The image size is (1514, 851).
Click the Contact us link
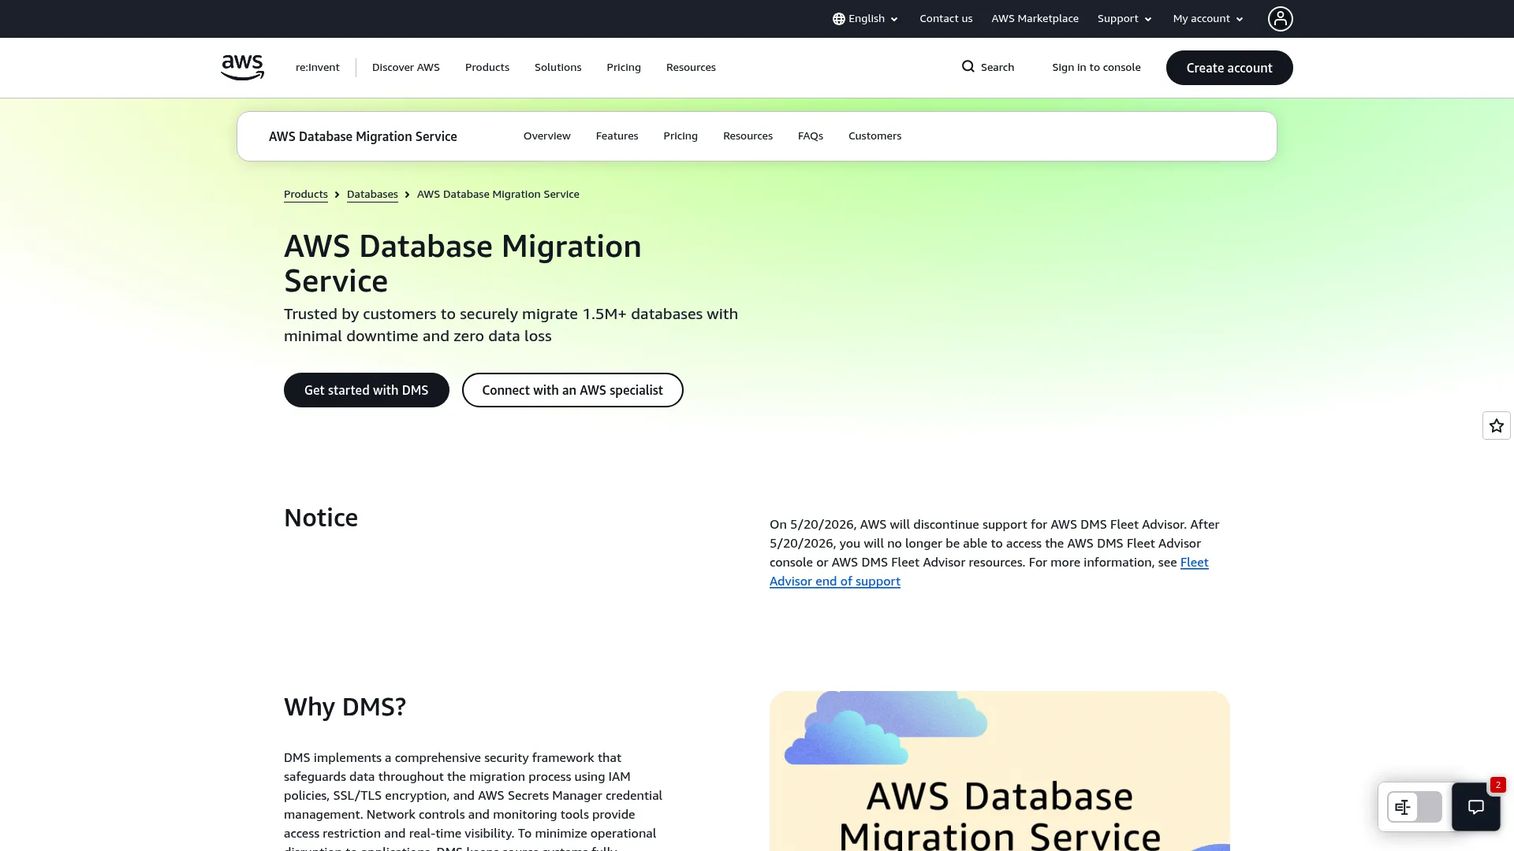tap(946, 19)
